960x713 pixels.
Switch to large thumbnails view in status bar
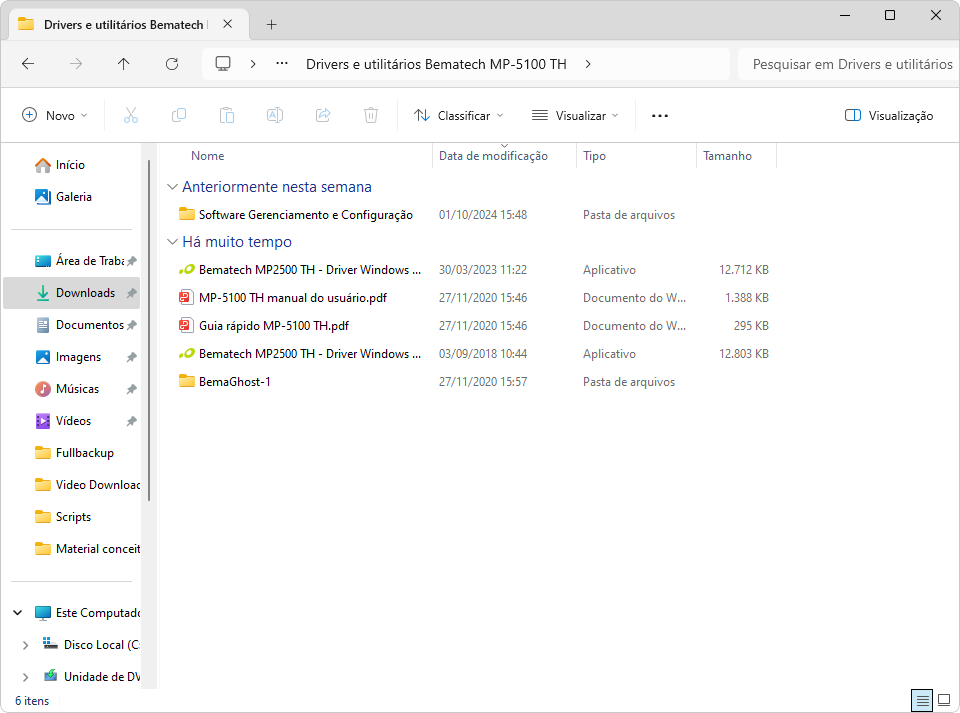pos(944,700)
